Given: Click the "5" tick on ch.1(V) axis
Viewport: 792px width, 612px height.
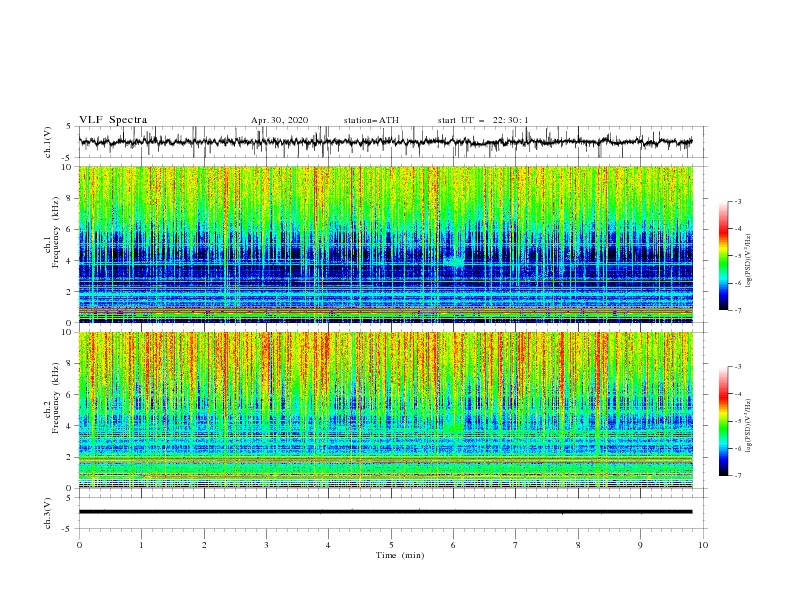Looking at the screenshot, I should coord(69,126).
